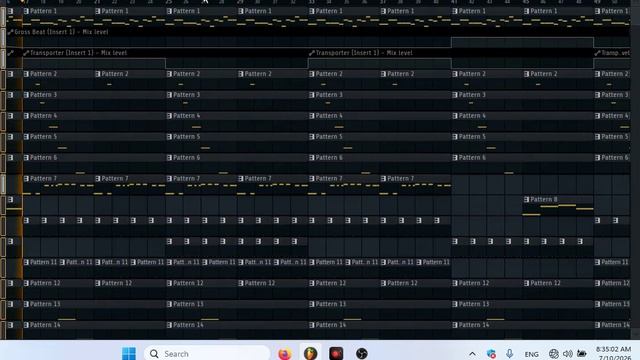Open menu icon of Pattern 3 clip at bar 17
Image resolution: width=640 pixels, height=360 pixels.
[x=26, y=95]
